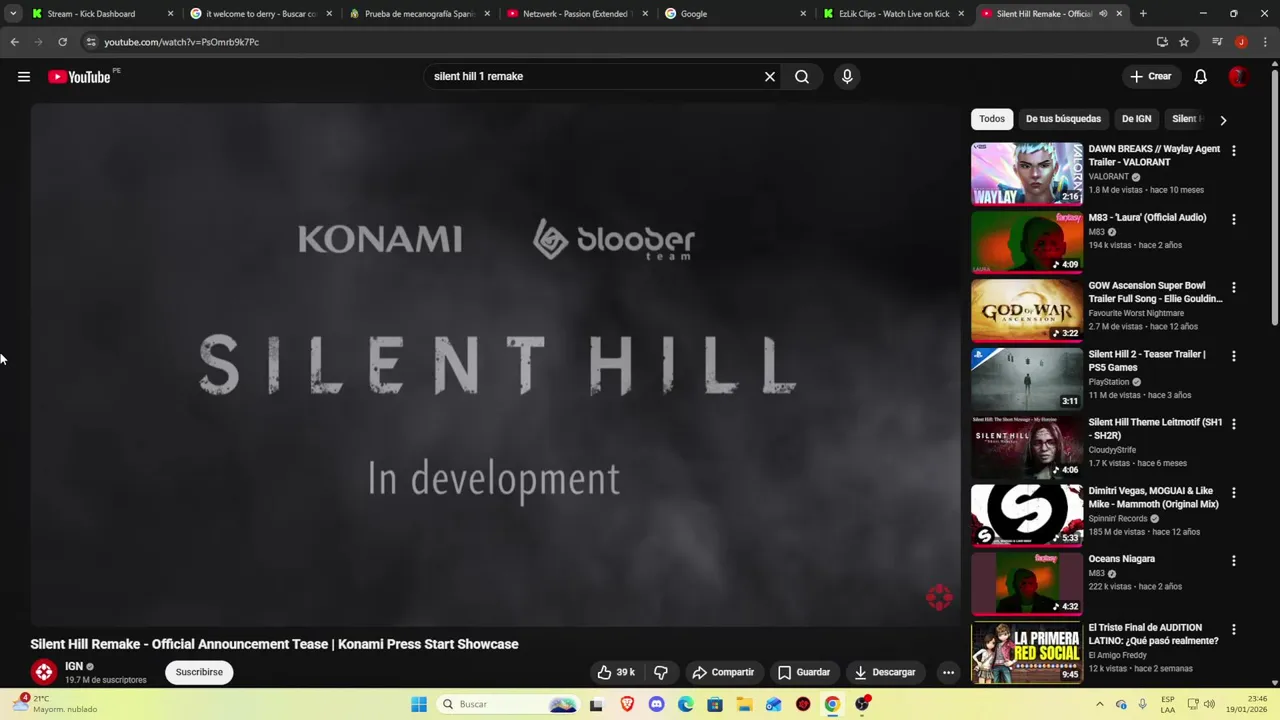Subscribe to IGN with Suscribirse
The height and width of the screenshot is (720, 1280).
(x=199, y=672)
